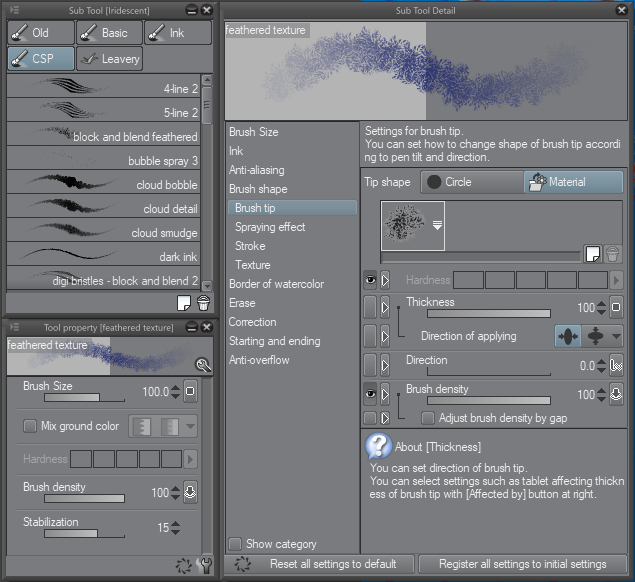This screenshot has height=582, width=635.
Task: Open the Direction dynamics settings icon
Action: coord(616,365)
